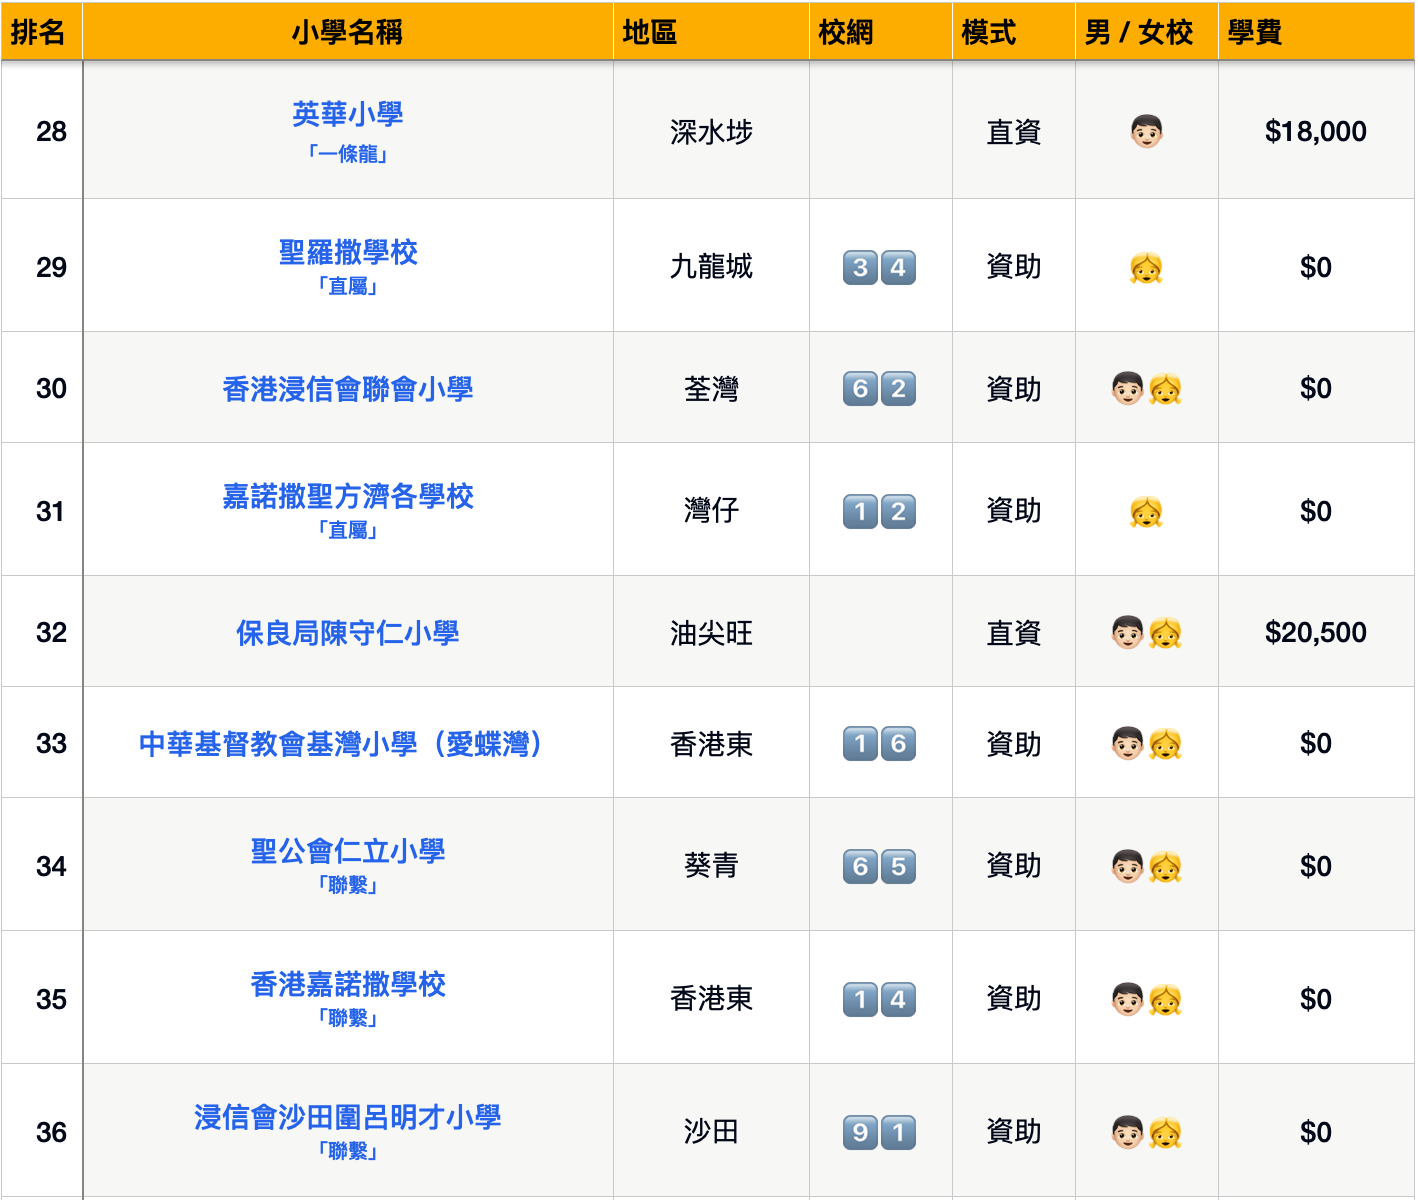
Task: Click school net digit 6 in rank 33 row
Action: coord(898,744)
